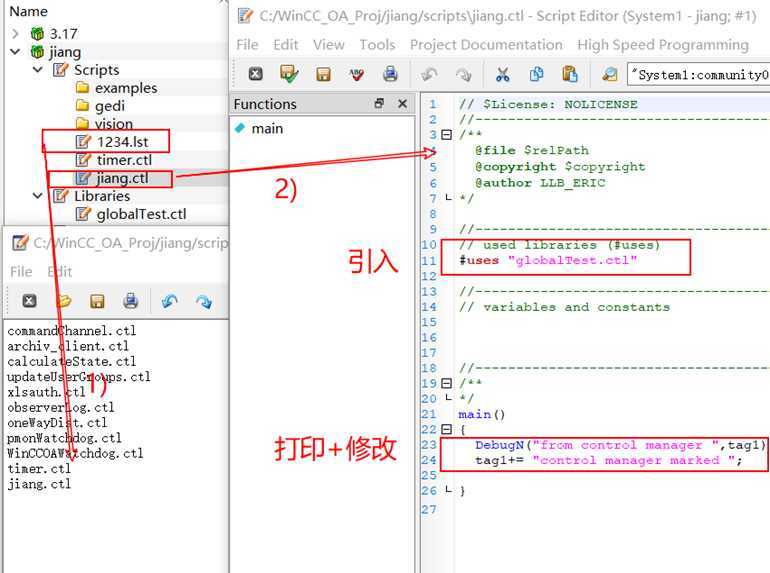Image resolution: width=770 pixels, height=573 pixels.
Task: Click calculateState.ctl line in list file
Action: coord(72,361)
